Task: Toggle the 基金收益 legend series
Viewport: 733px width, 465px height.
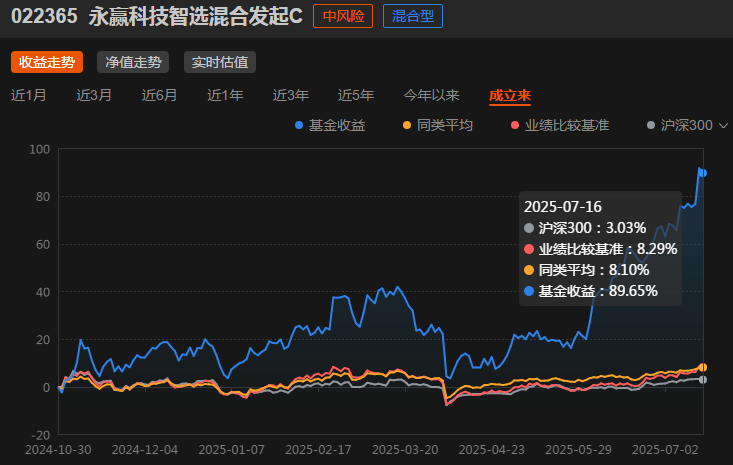Action: click(x=330, y=125)
